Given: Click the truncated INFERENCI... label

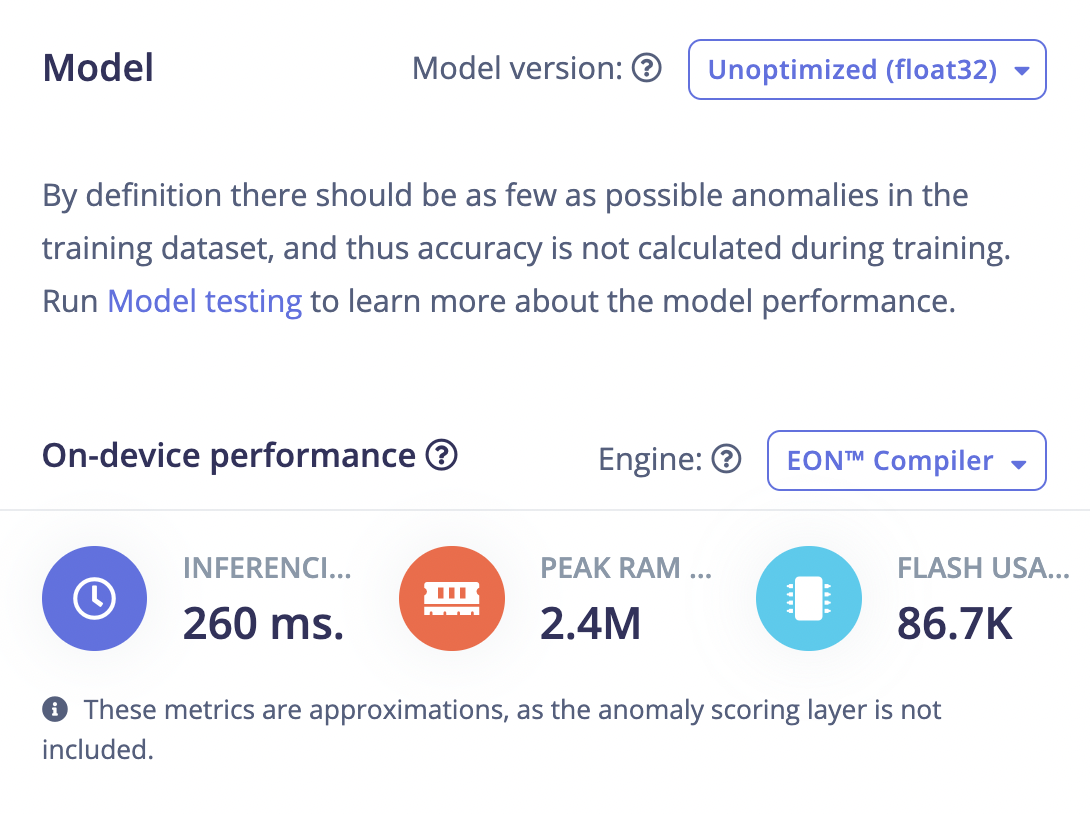Looking at the screenshot, I should tap(267, 568).
